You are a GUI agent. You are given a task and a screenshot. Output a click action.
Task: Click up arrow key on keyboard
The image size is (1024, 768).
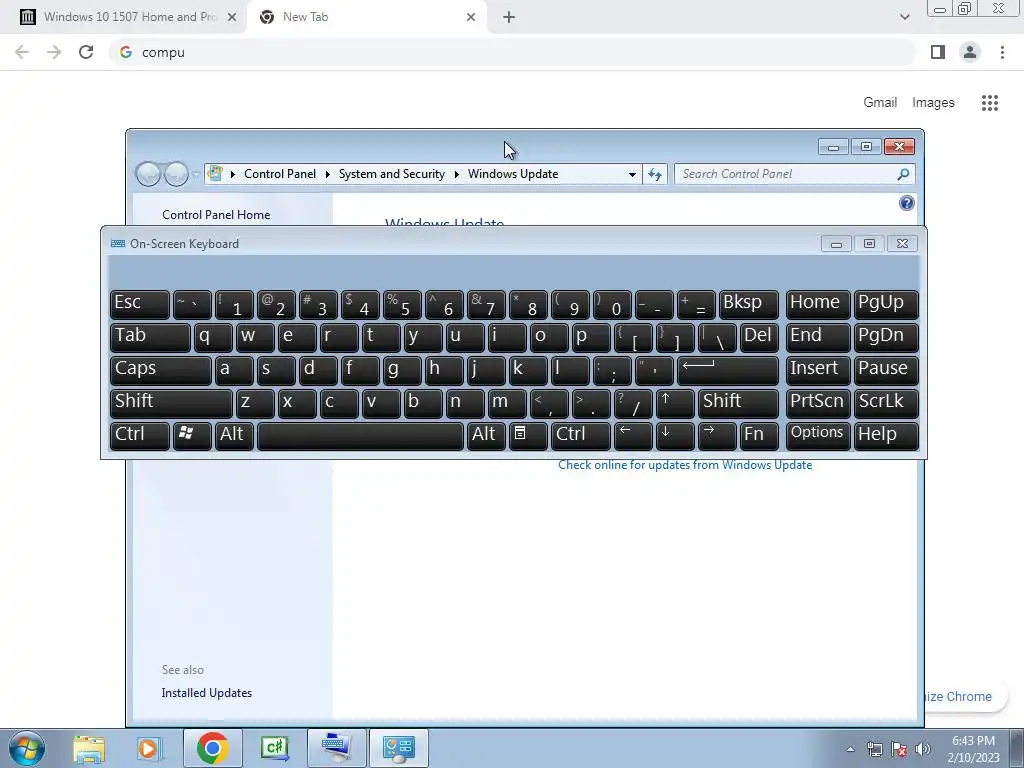[x=675, y=403]
